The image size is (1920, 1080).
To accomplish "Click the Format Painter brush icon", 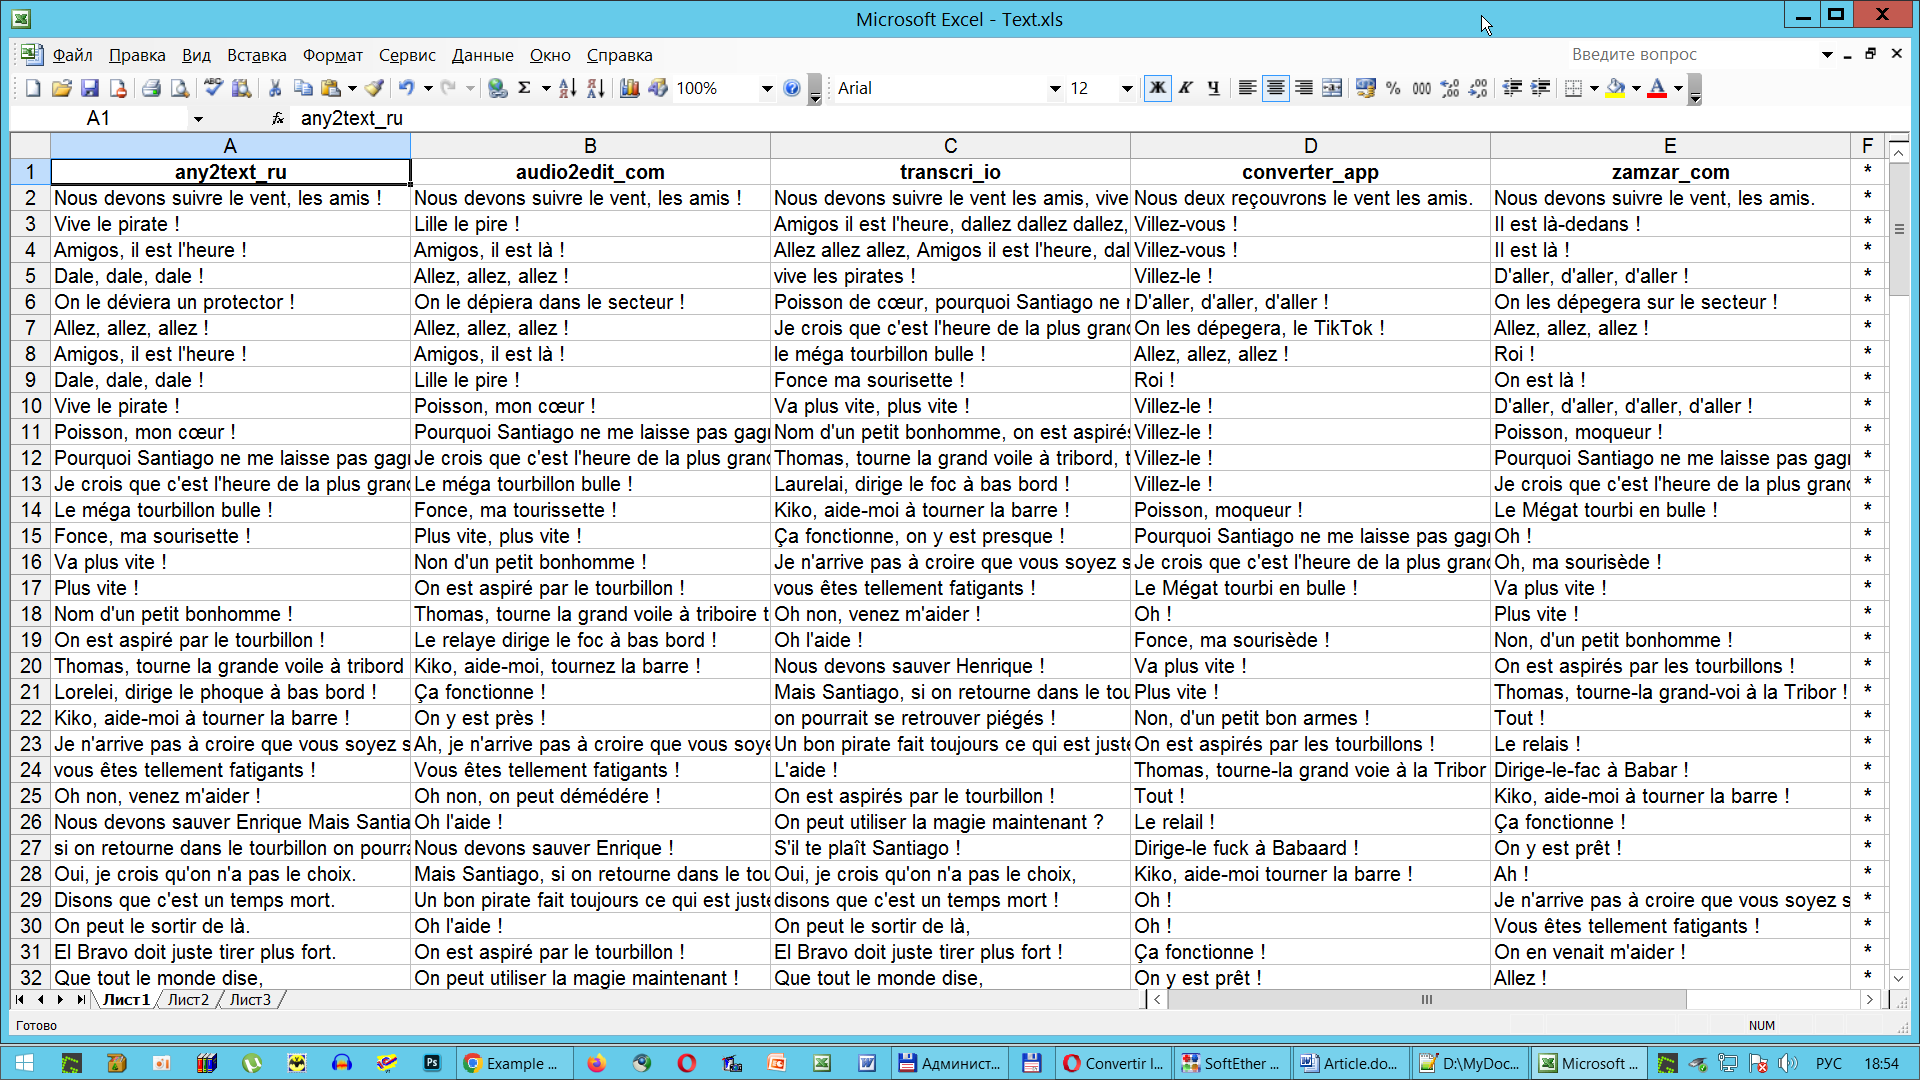I will point(374,88).
